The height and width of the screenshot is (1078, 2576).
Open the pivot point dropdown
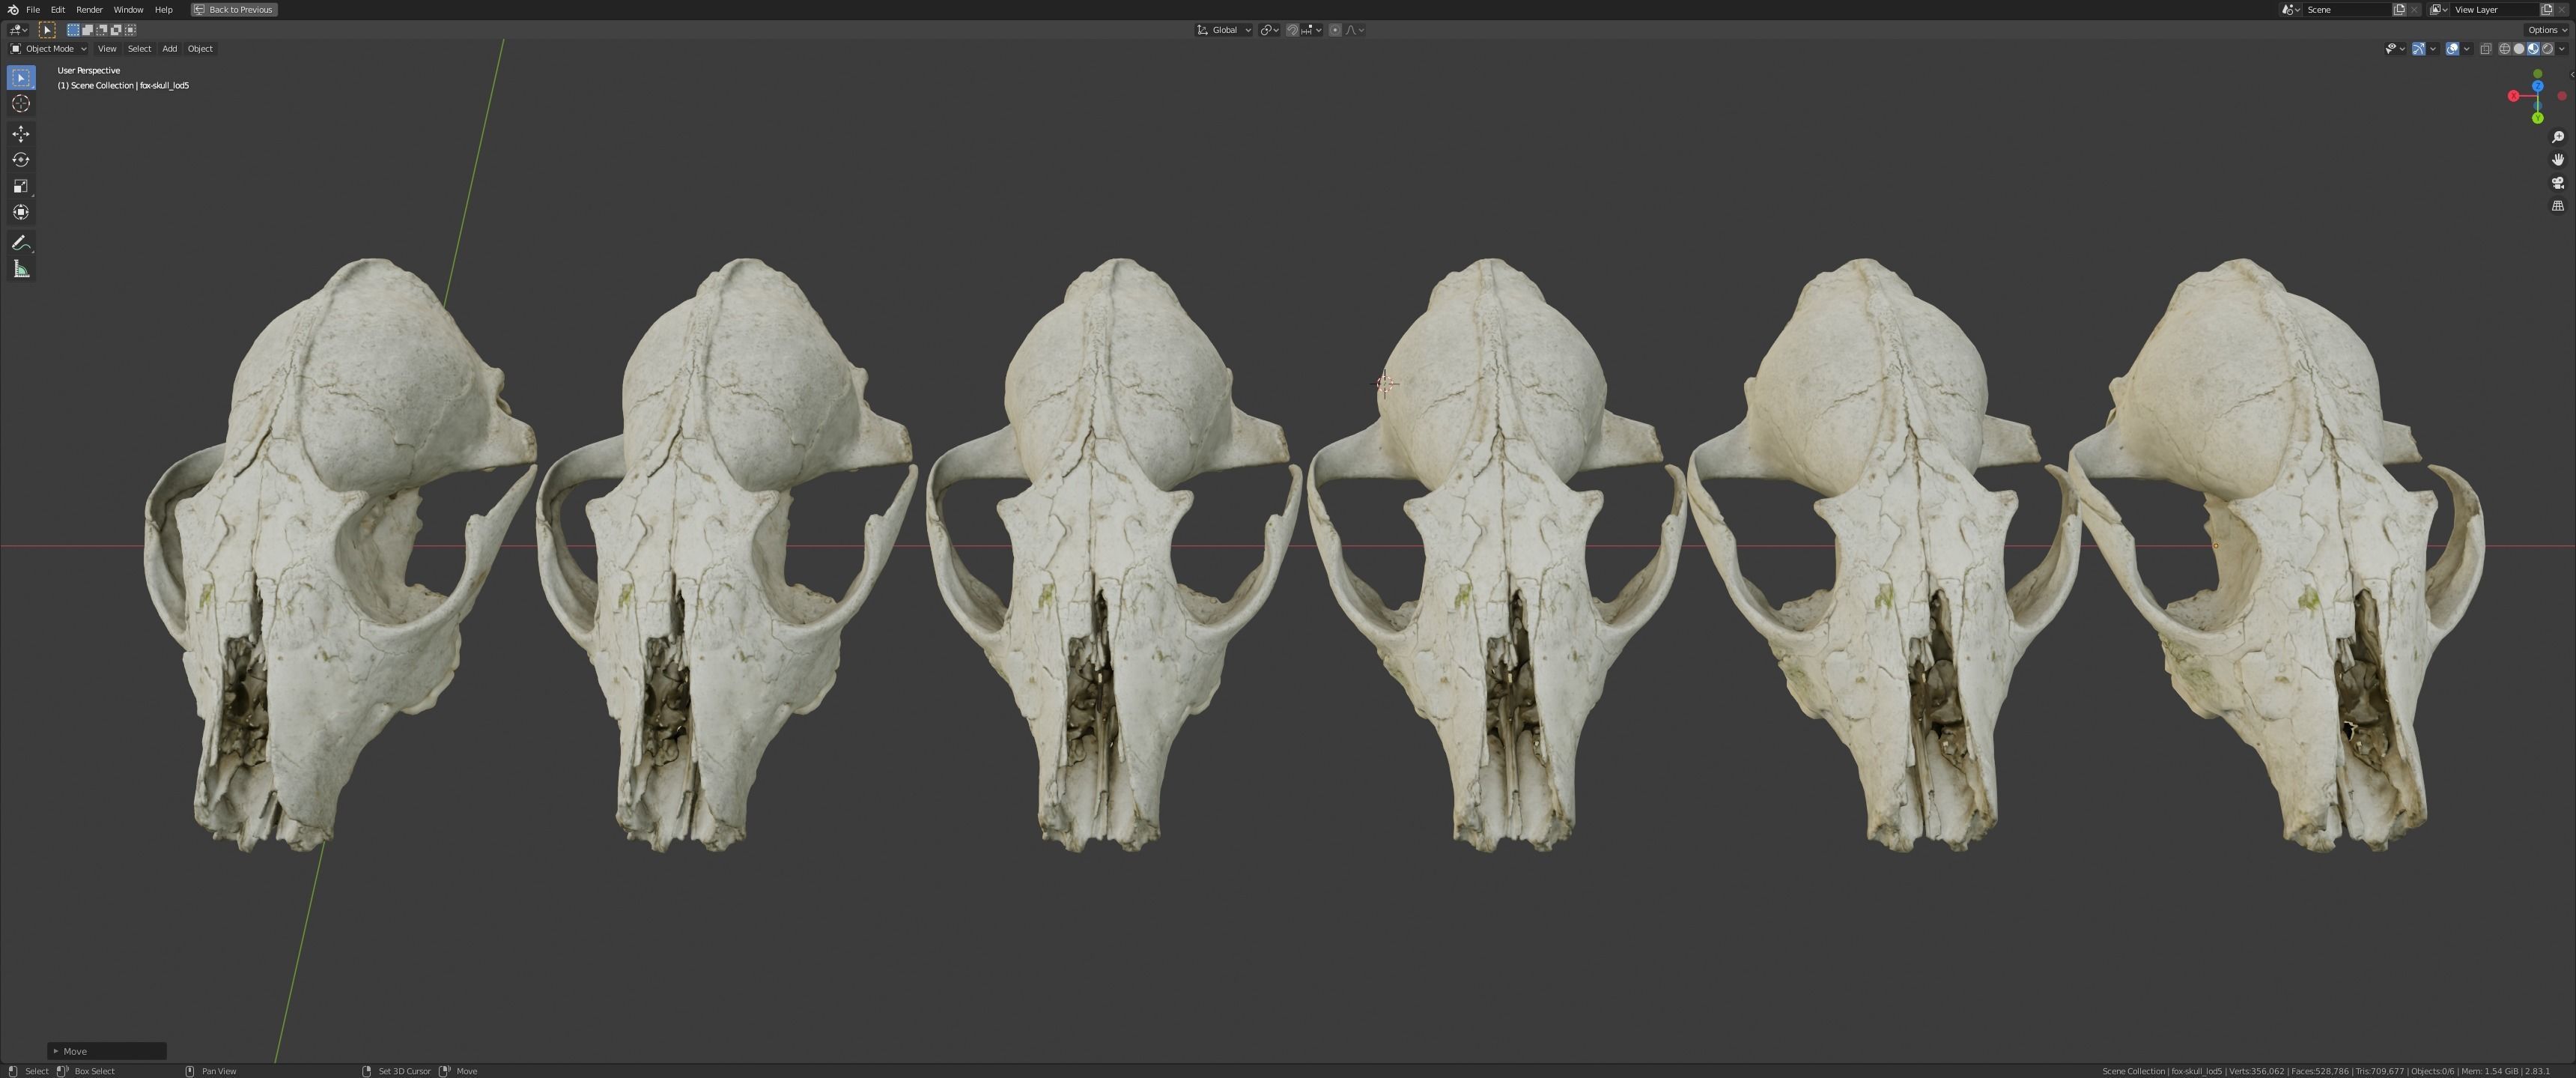(1270, 30)
